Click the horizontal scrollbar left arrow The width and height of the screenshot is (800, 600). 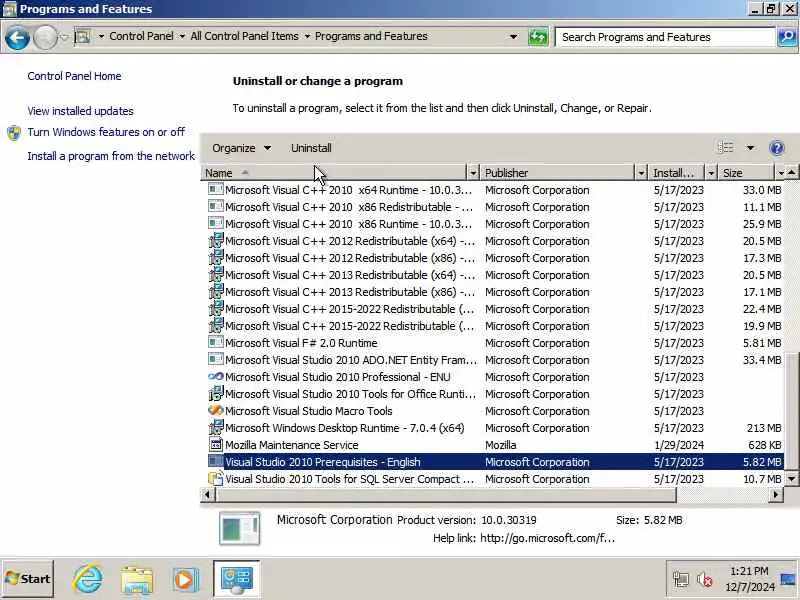click(x=207, y=494)
